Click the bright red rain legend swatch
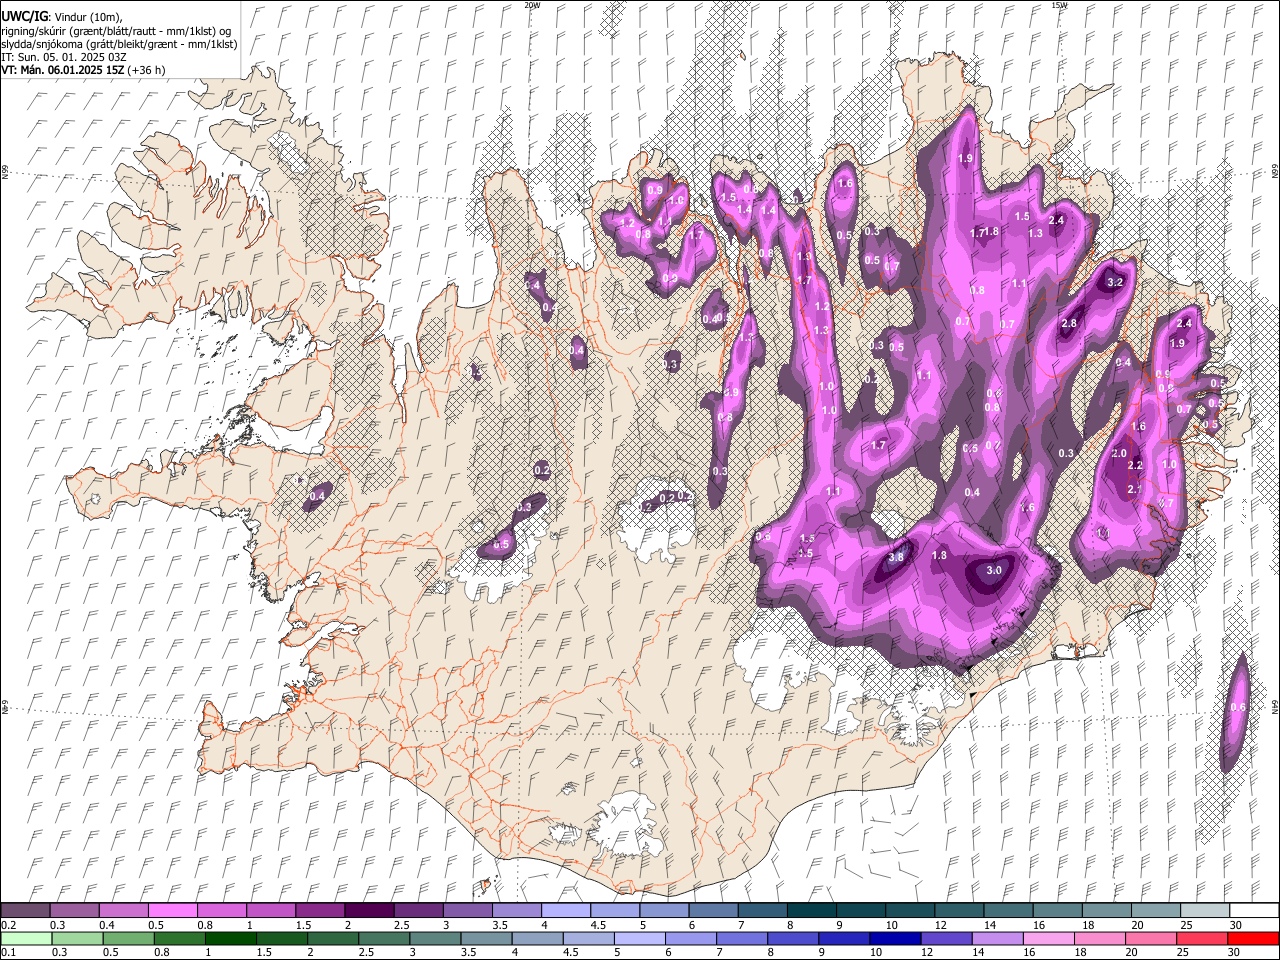The height and width of the screenshot is (960, 1280). coord(1253,938)
